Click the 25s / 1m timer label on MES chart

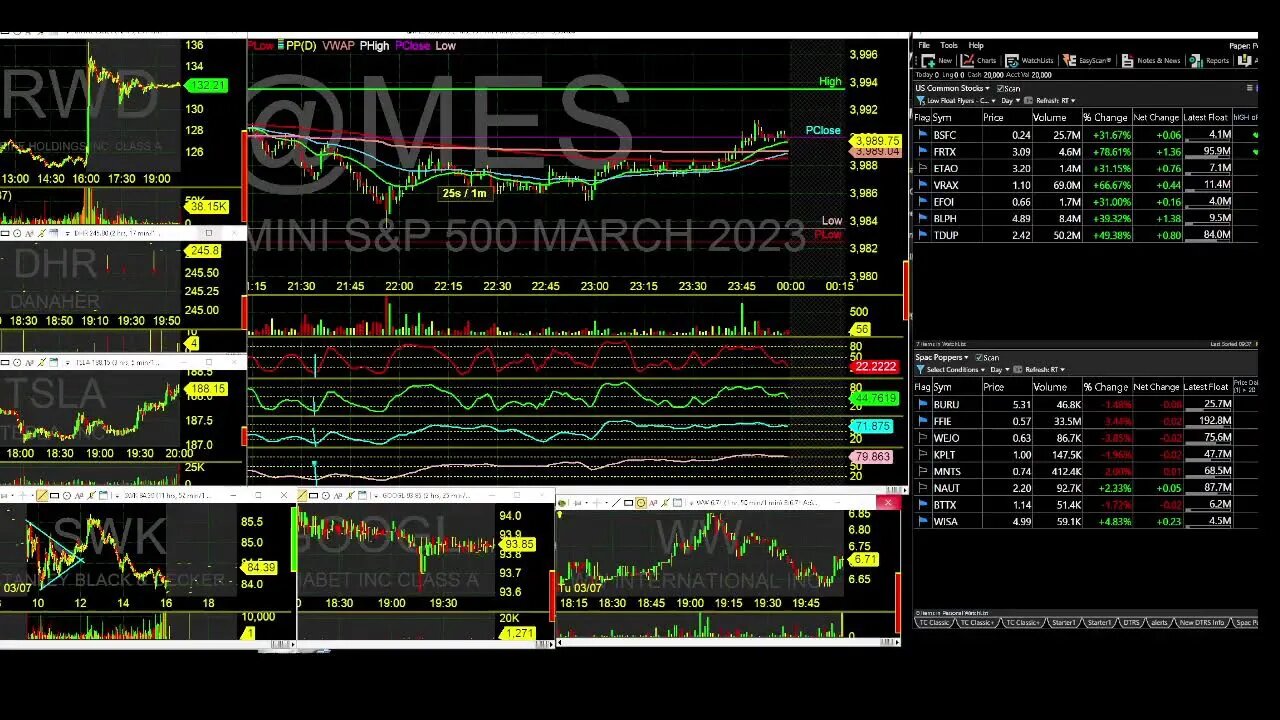(x=465, y=193)
